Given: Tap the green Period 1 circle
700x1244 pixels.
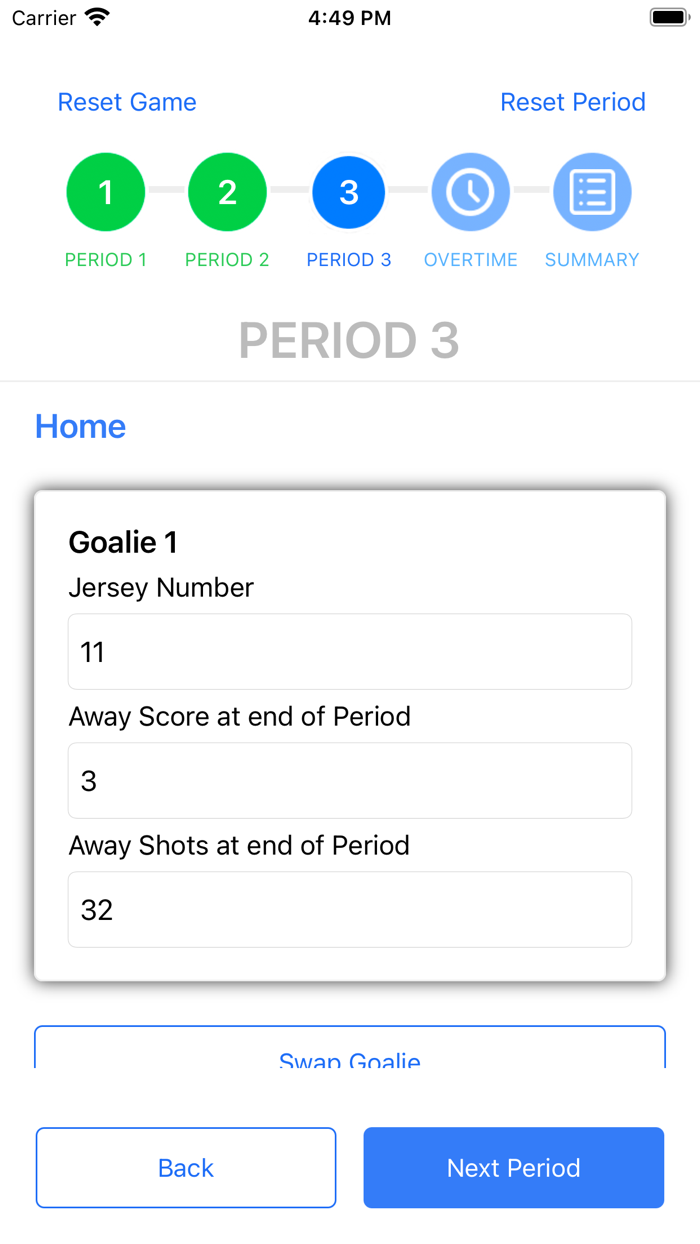Looking at the screenshot, I should coord(105,191).
